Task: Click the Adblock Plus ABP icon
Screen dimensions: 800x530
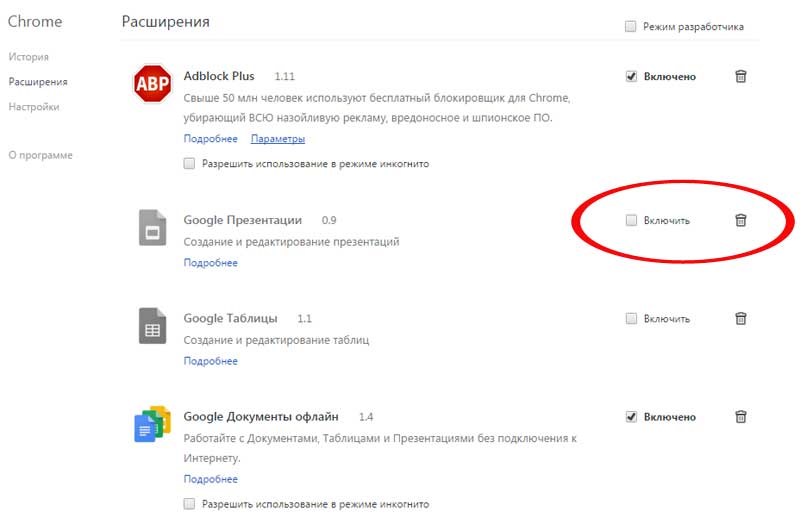Action: tap(152, 83)
